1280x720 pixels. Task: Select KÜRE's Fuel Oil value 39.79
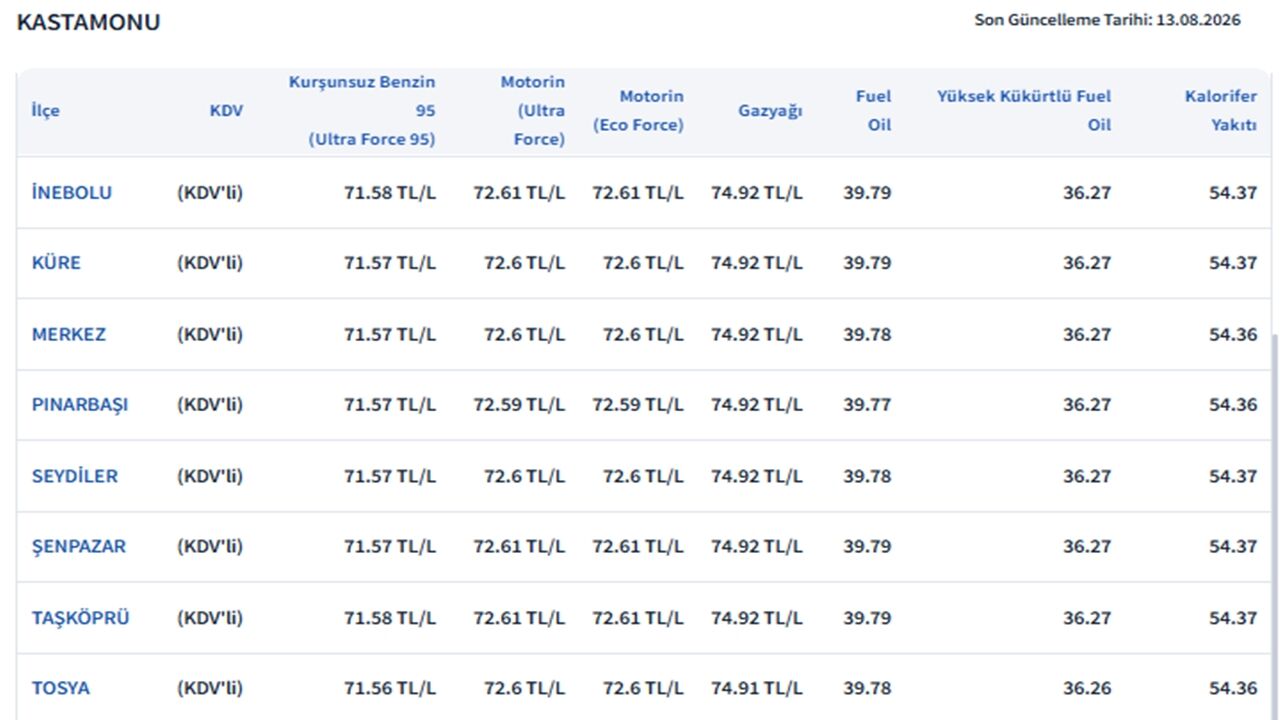tap(867, 263)
